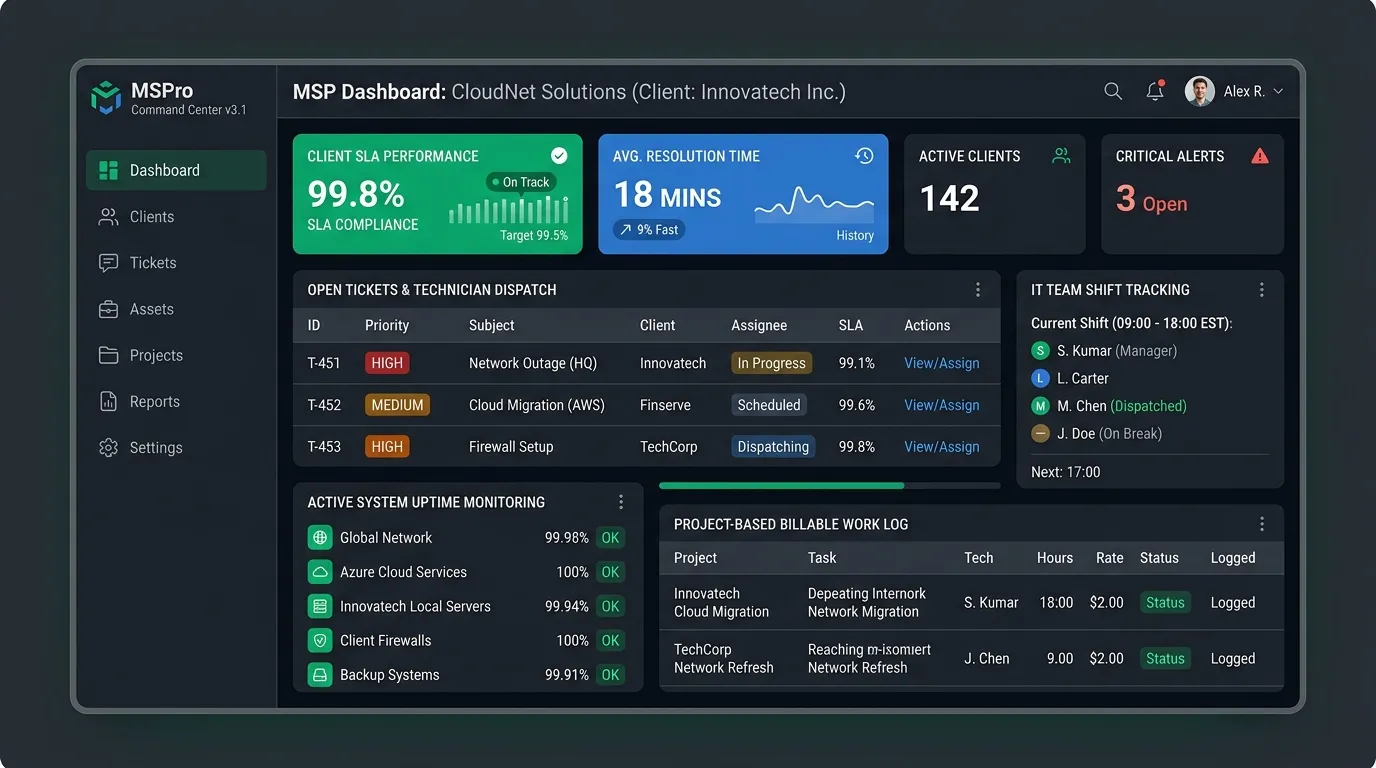Expand the Alex R. account dropdown chevron
1376x768 pixels.
(x=1278, y=91)
